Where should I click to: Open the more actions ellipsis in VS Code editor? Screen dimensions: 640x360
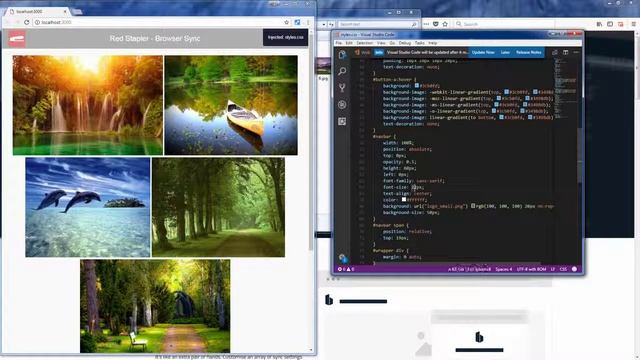[576, 52]
